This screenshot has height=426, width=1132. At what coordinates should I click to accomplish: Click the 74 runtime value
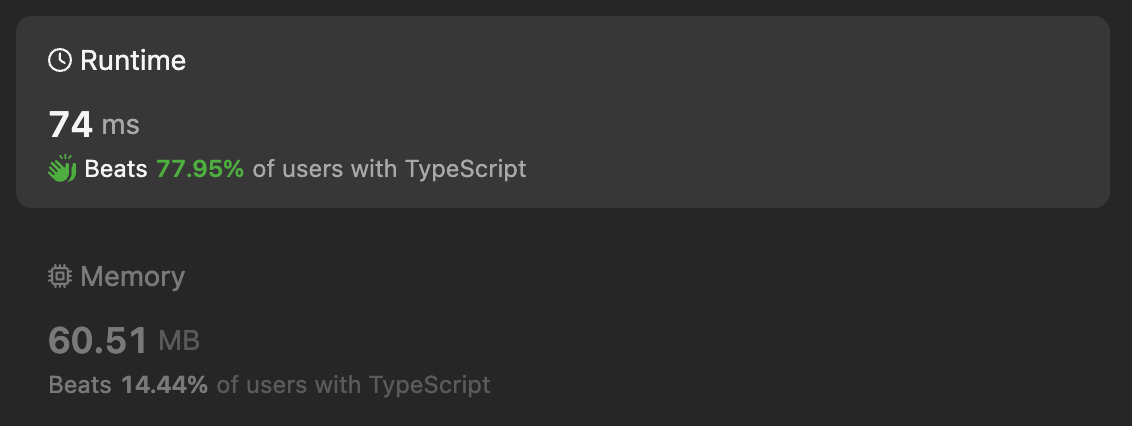pyautogui.click(x=70, y=125)
